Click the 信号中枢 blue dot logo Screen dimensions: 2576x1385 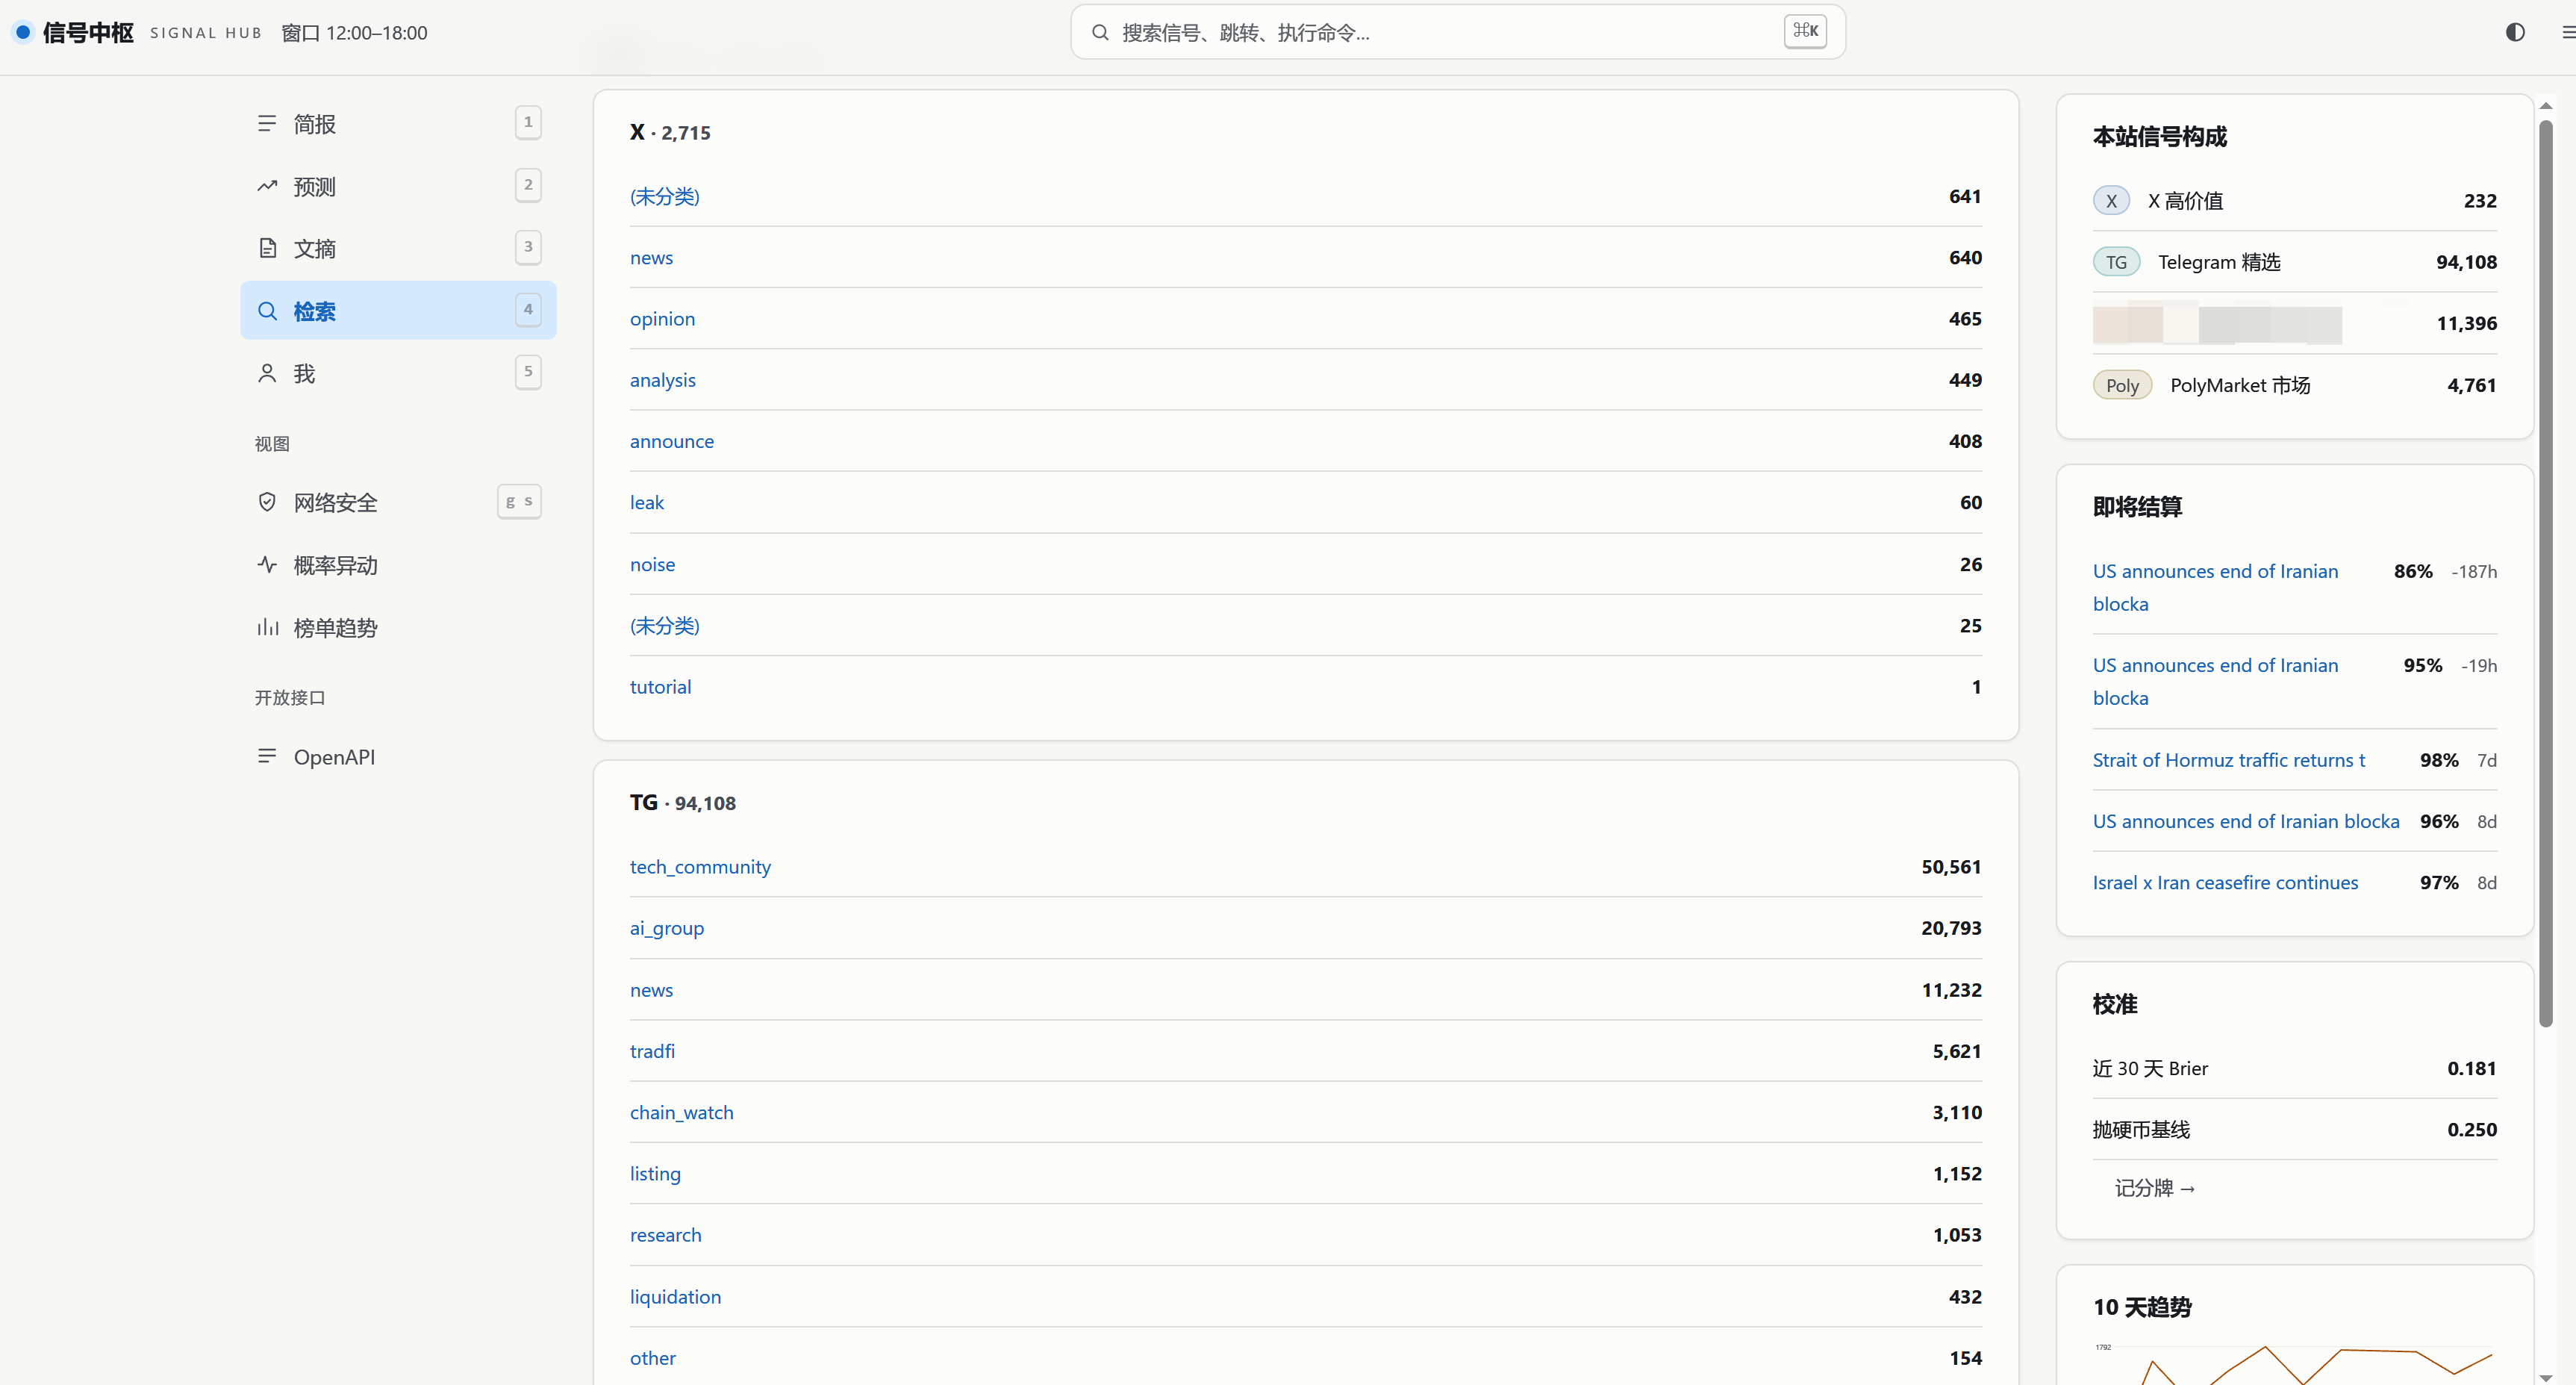click(x=23, y=32)
